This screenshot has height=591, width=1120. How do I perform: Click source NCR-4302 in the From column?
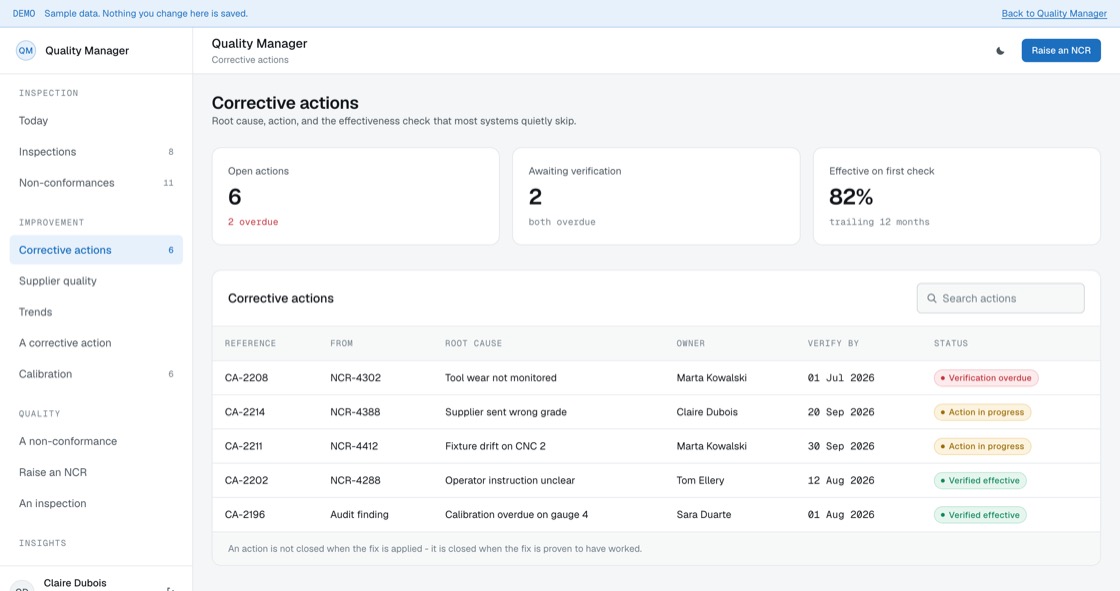click(x=355, y=378)
